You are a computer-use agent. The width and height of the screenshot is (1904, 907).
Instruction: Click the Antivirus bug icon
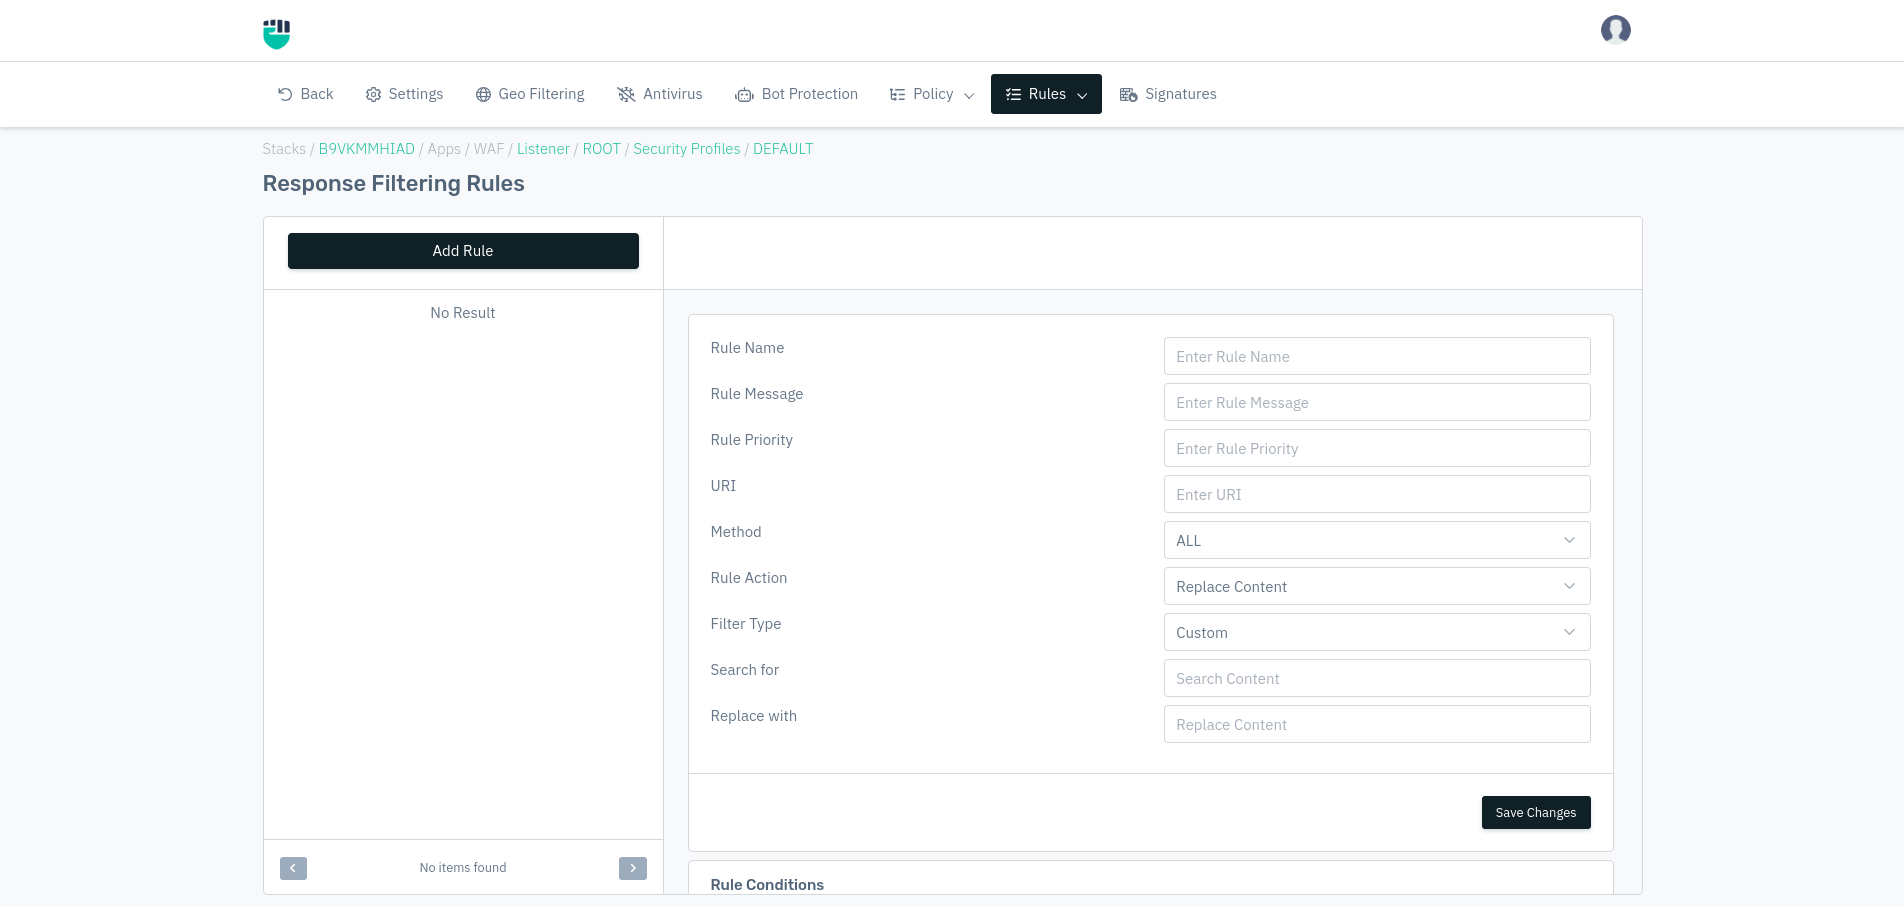(x=626, y=94)
